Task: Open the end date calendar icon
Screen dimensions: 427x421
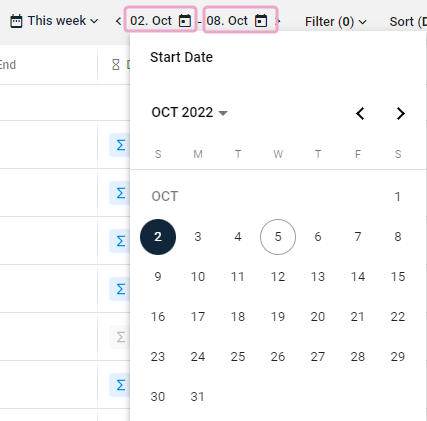Action: [261, 21]
